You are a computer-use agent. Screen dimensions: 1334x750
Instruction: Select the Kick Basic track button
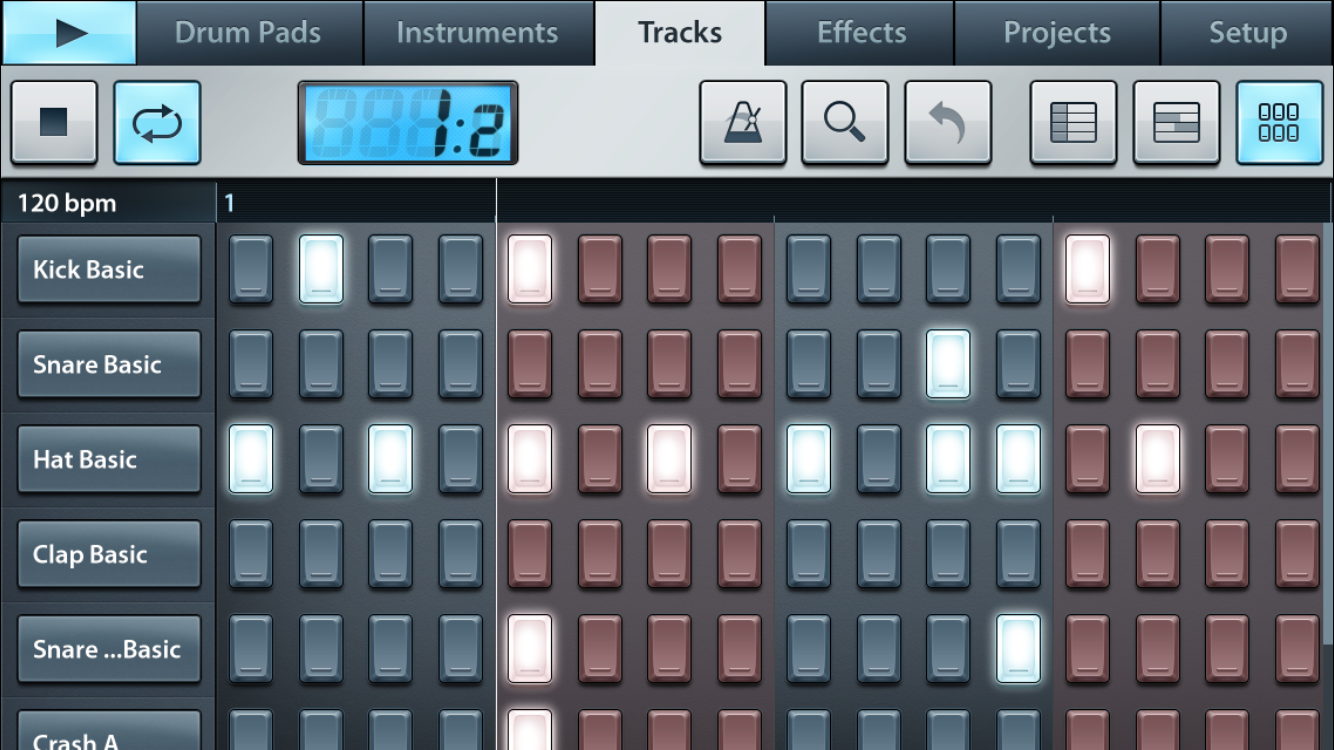tap(109, 269)
